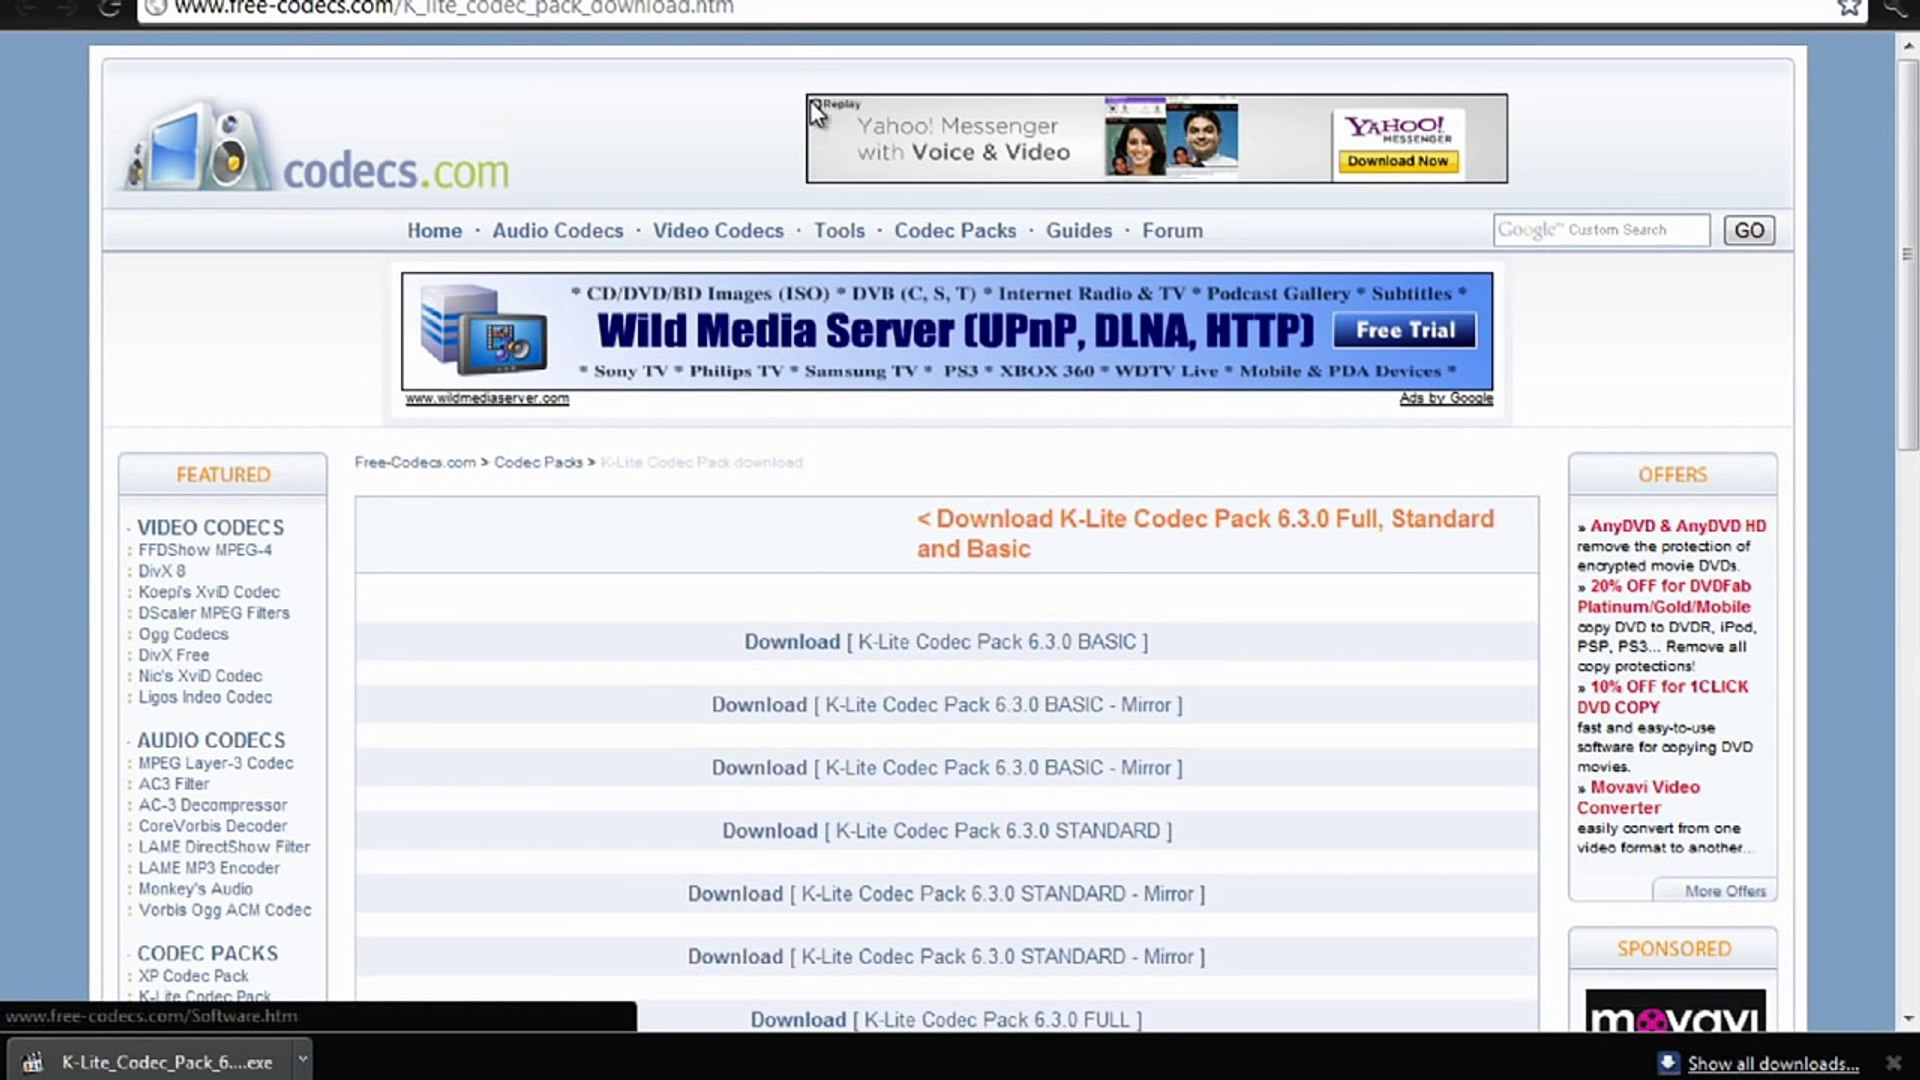The width and height of the screenshot is (1920, 1080).
Task: Download K-Lite Codec Pack 6.3.0 BASIC
Action: (x=946, y=642)
